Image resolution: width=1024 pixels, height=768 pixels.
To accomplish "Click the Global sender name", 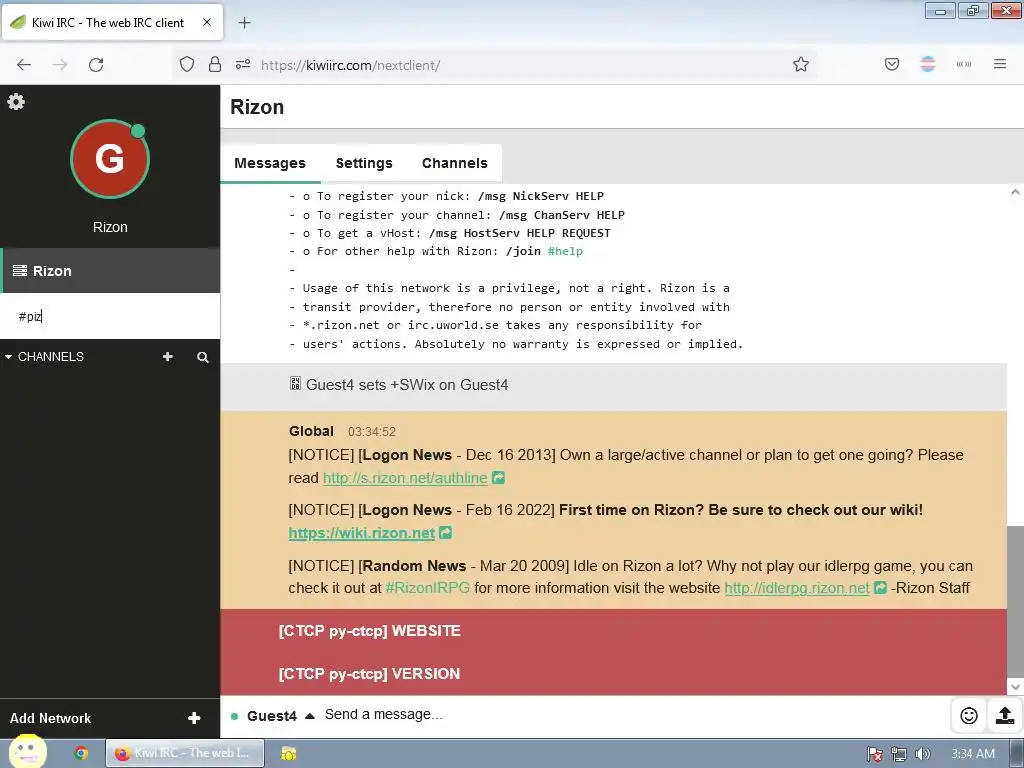I will point(311,431).
